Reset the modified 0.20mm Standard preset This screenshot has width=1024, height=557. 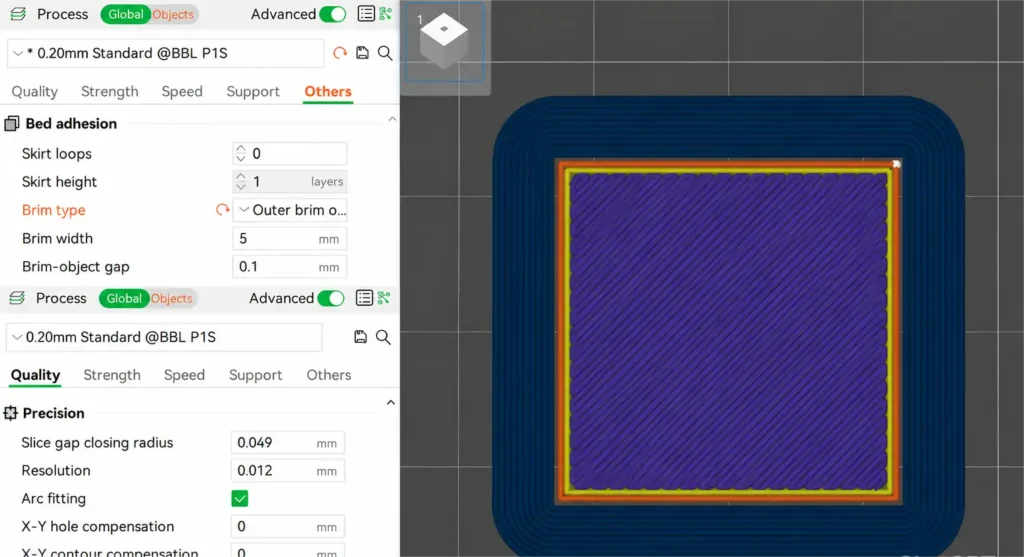[340, 53]
